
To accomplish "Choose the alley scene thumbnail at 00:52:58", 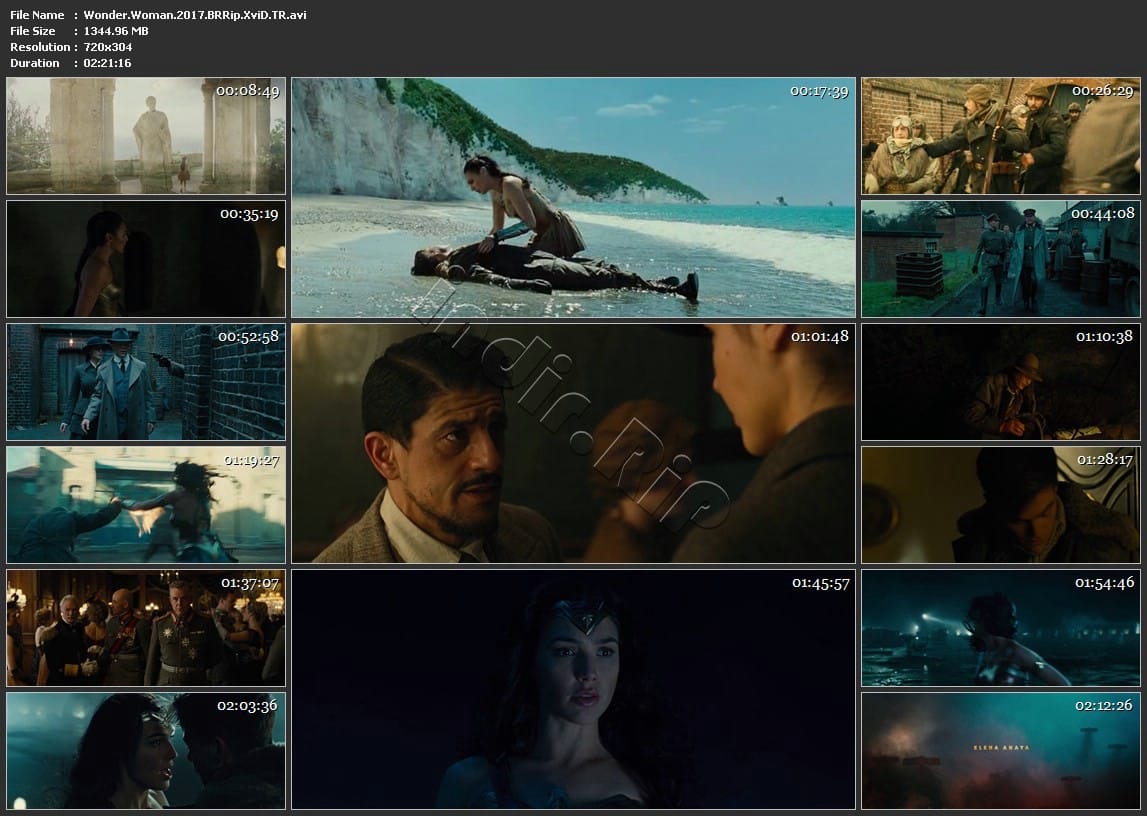I will coord(146,382).
